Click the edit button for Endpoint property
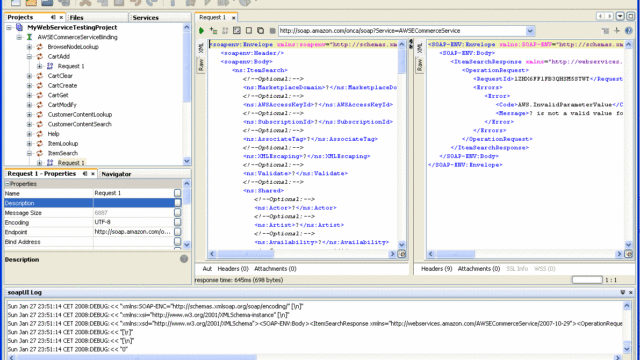 click(x=178, y=232)
